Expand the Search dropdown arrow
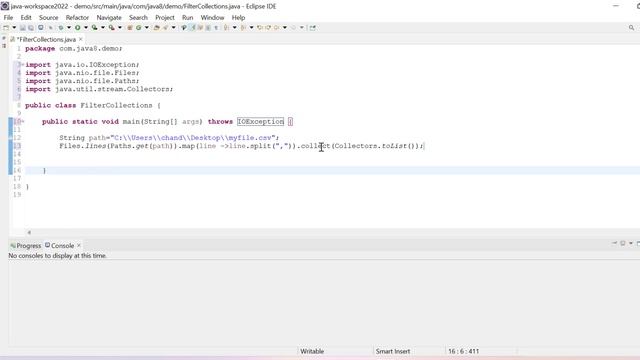640x360 pixels. click(x=173, y=28)
